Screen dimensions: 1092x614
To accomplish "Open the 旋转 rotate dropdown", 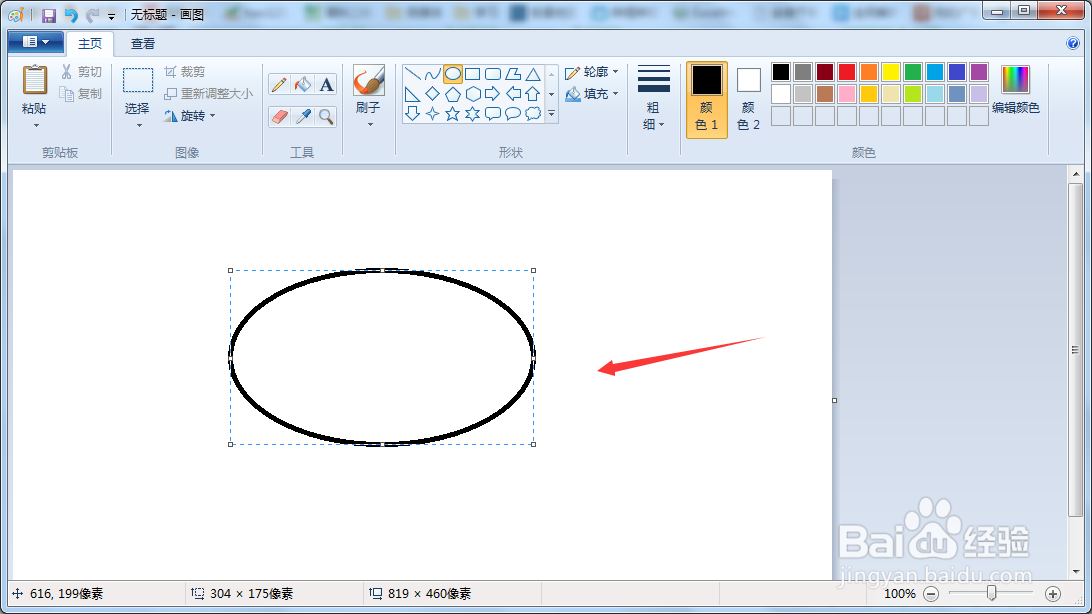I will [x=189, y=116].
